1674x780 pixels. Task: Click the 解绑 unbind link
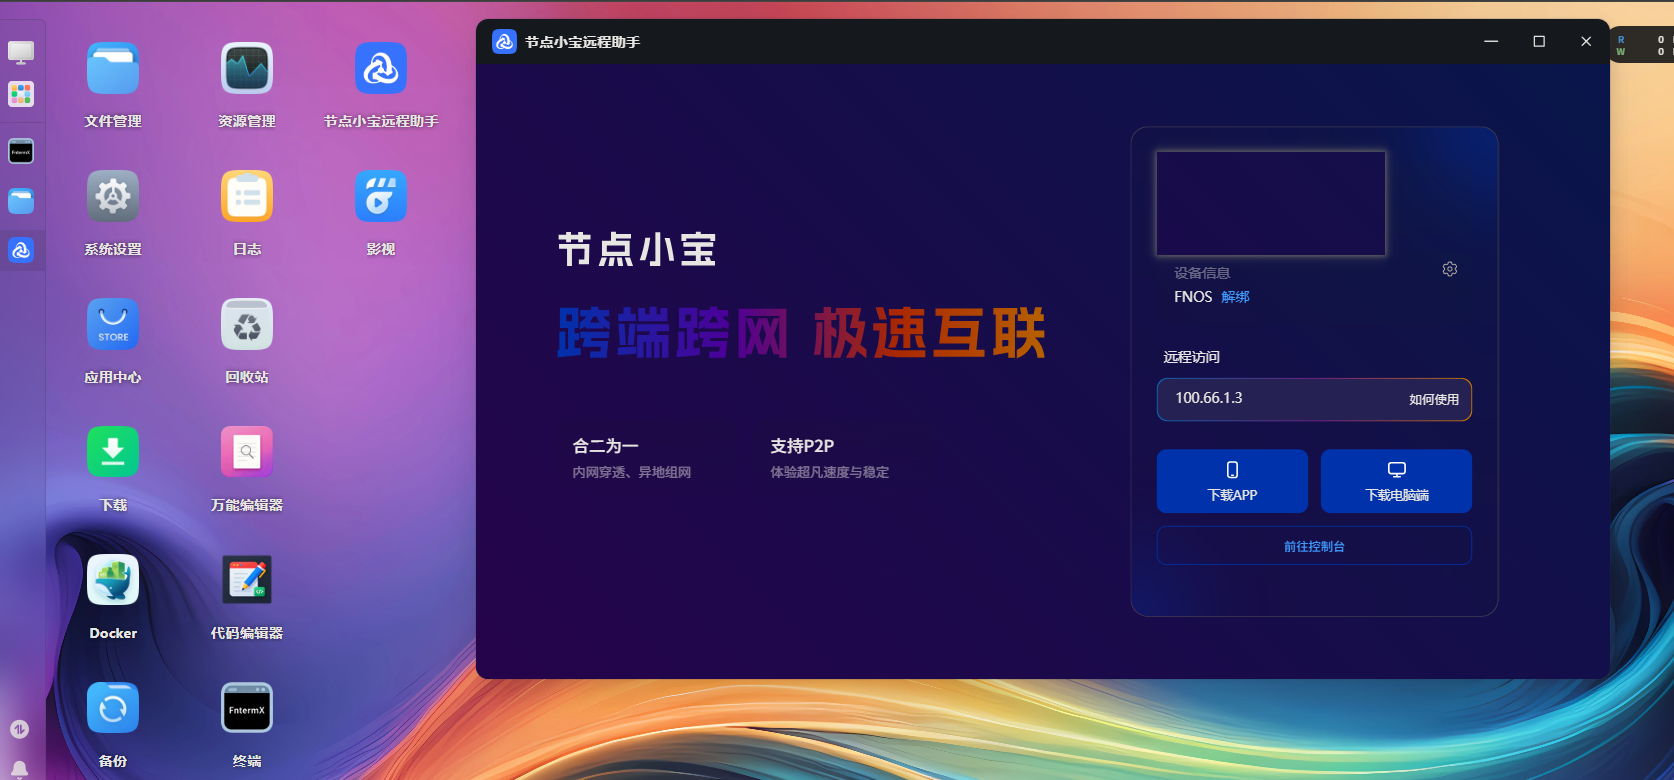[x=1235, y=297]
